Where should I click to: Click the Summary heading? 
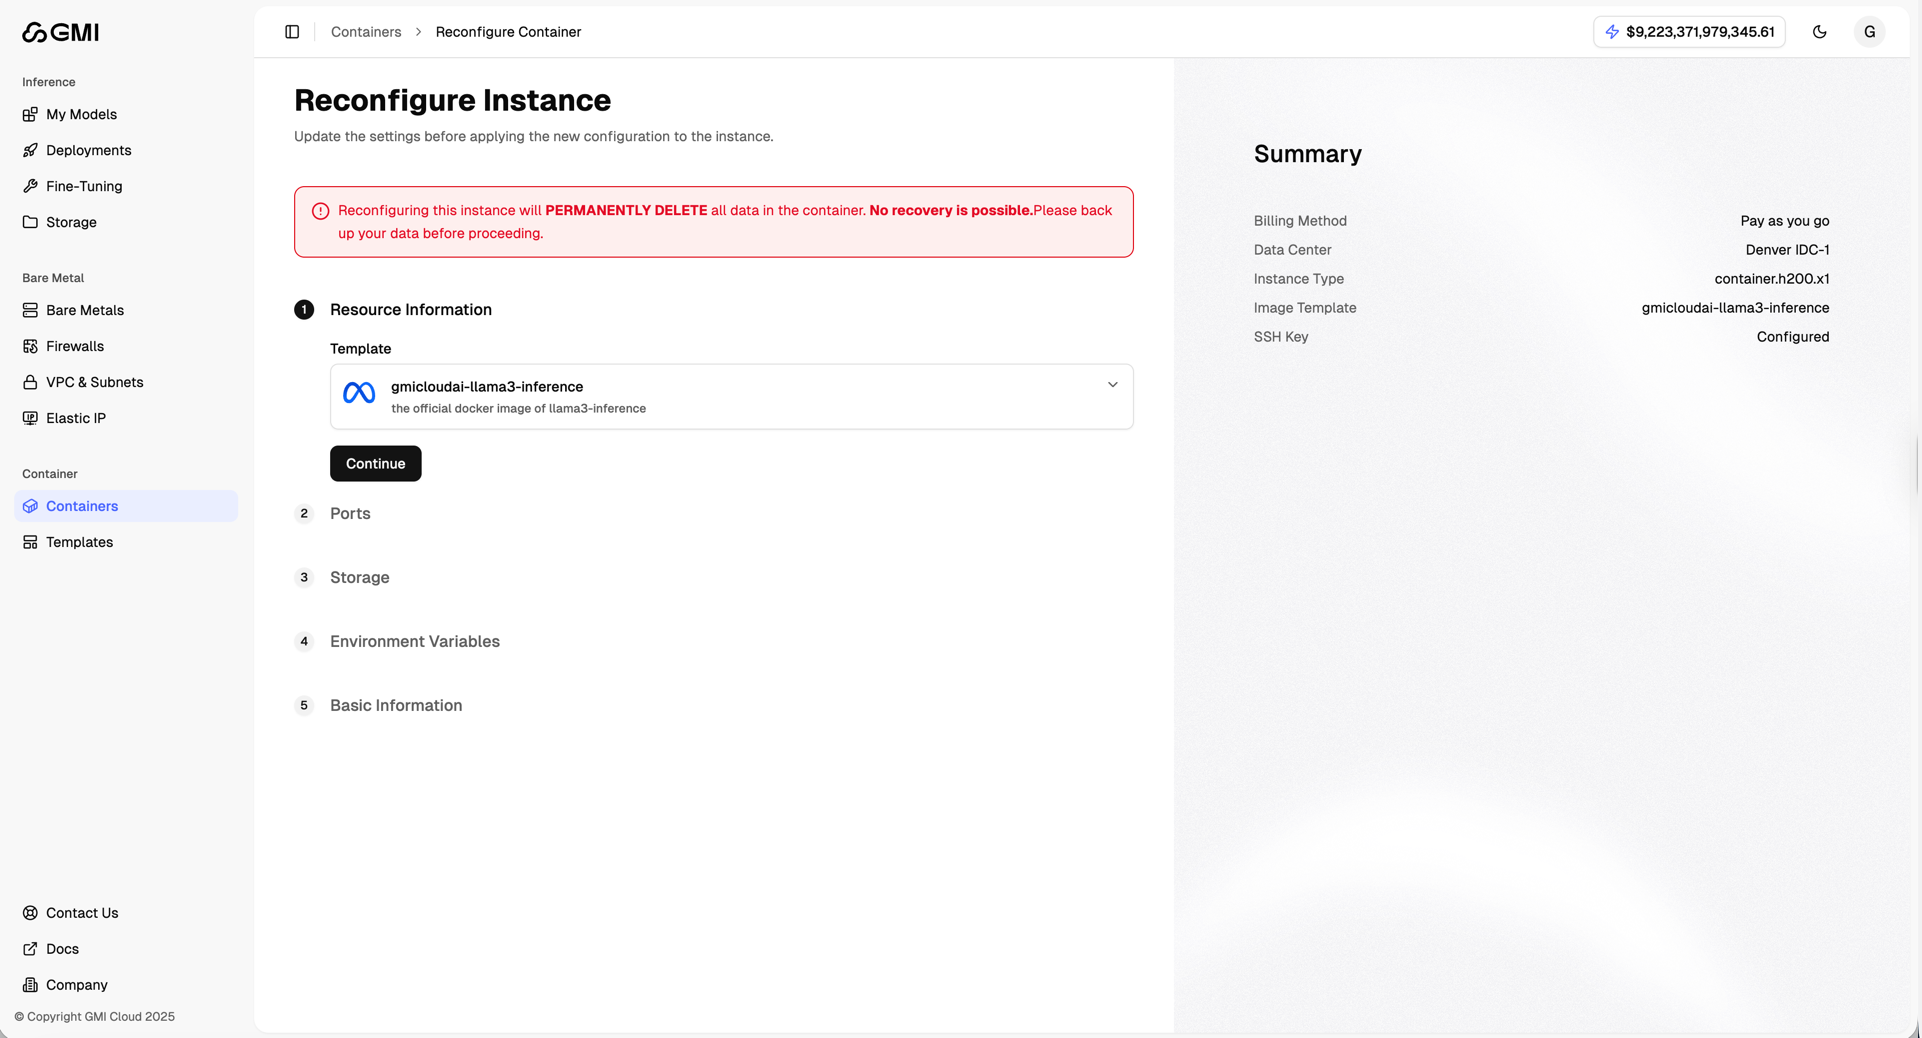1307,154
